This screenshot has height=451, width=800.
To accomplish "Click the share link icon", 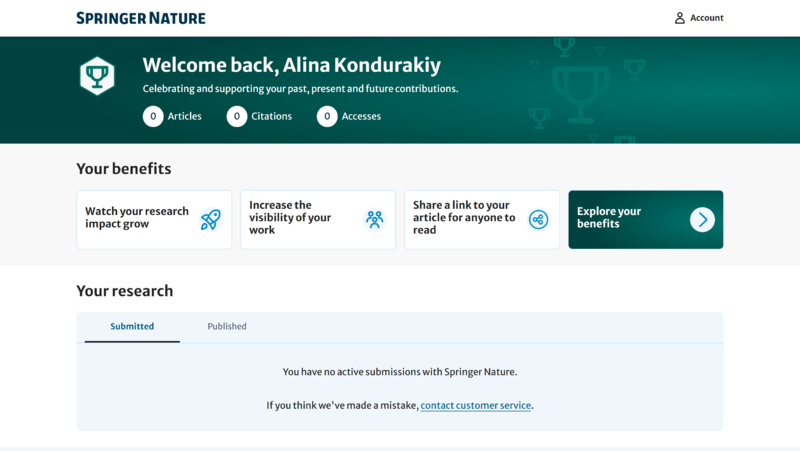I will click(x=538, y=220).
